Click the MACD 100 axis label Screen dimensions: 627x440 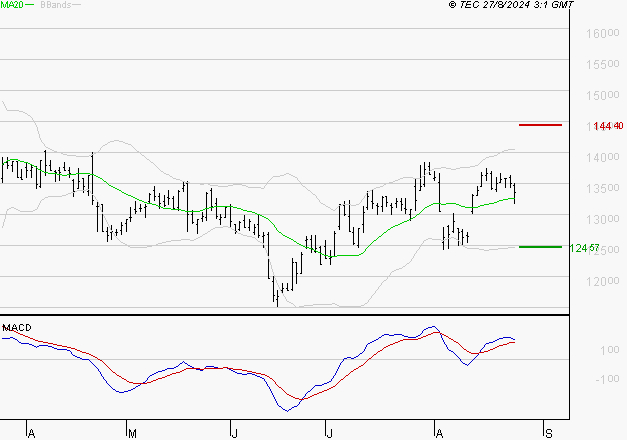(609, 350)
